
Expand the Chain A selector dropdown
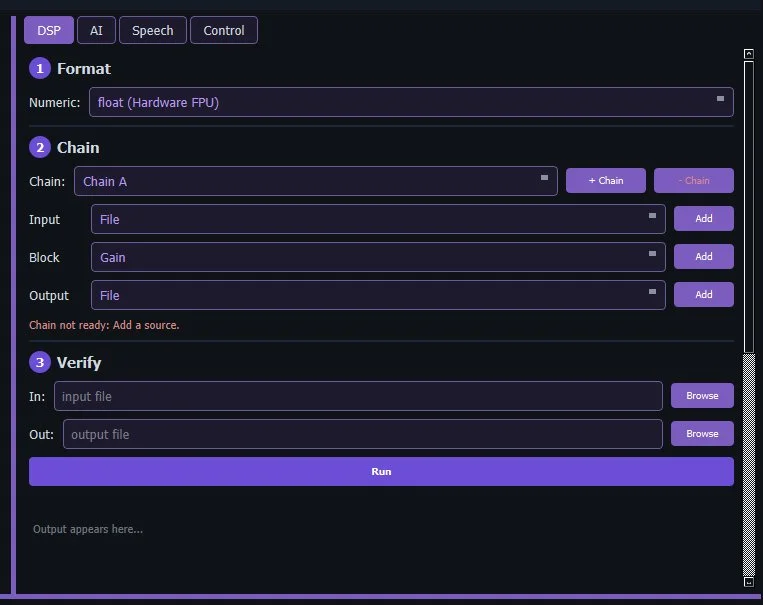(316, 181)
